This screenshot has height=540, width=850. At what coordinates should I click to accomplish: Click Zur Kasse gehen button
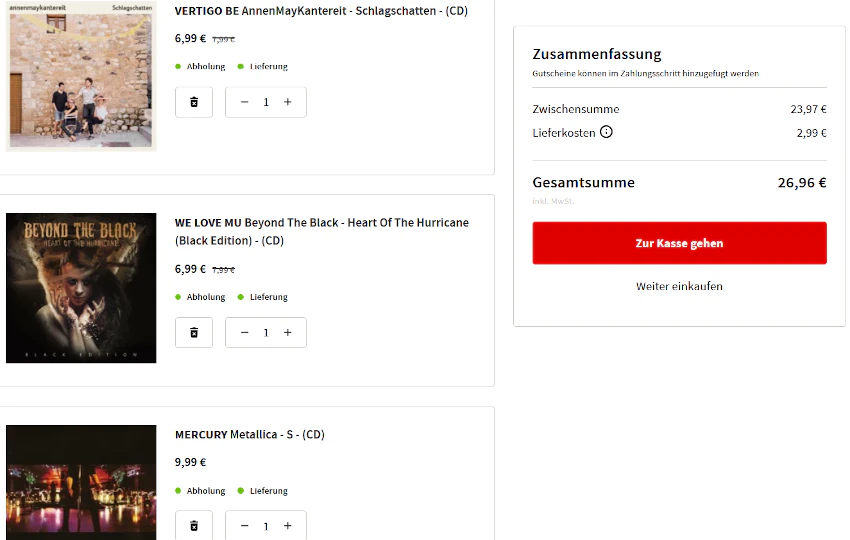click(679, 243)
